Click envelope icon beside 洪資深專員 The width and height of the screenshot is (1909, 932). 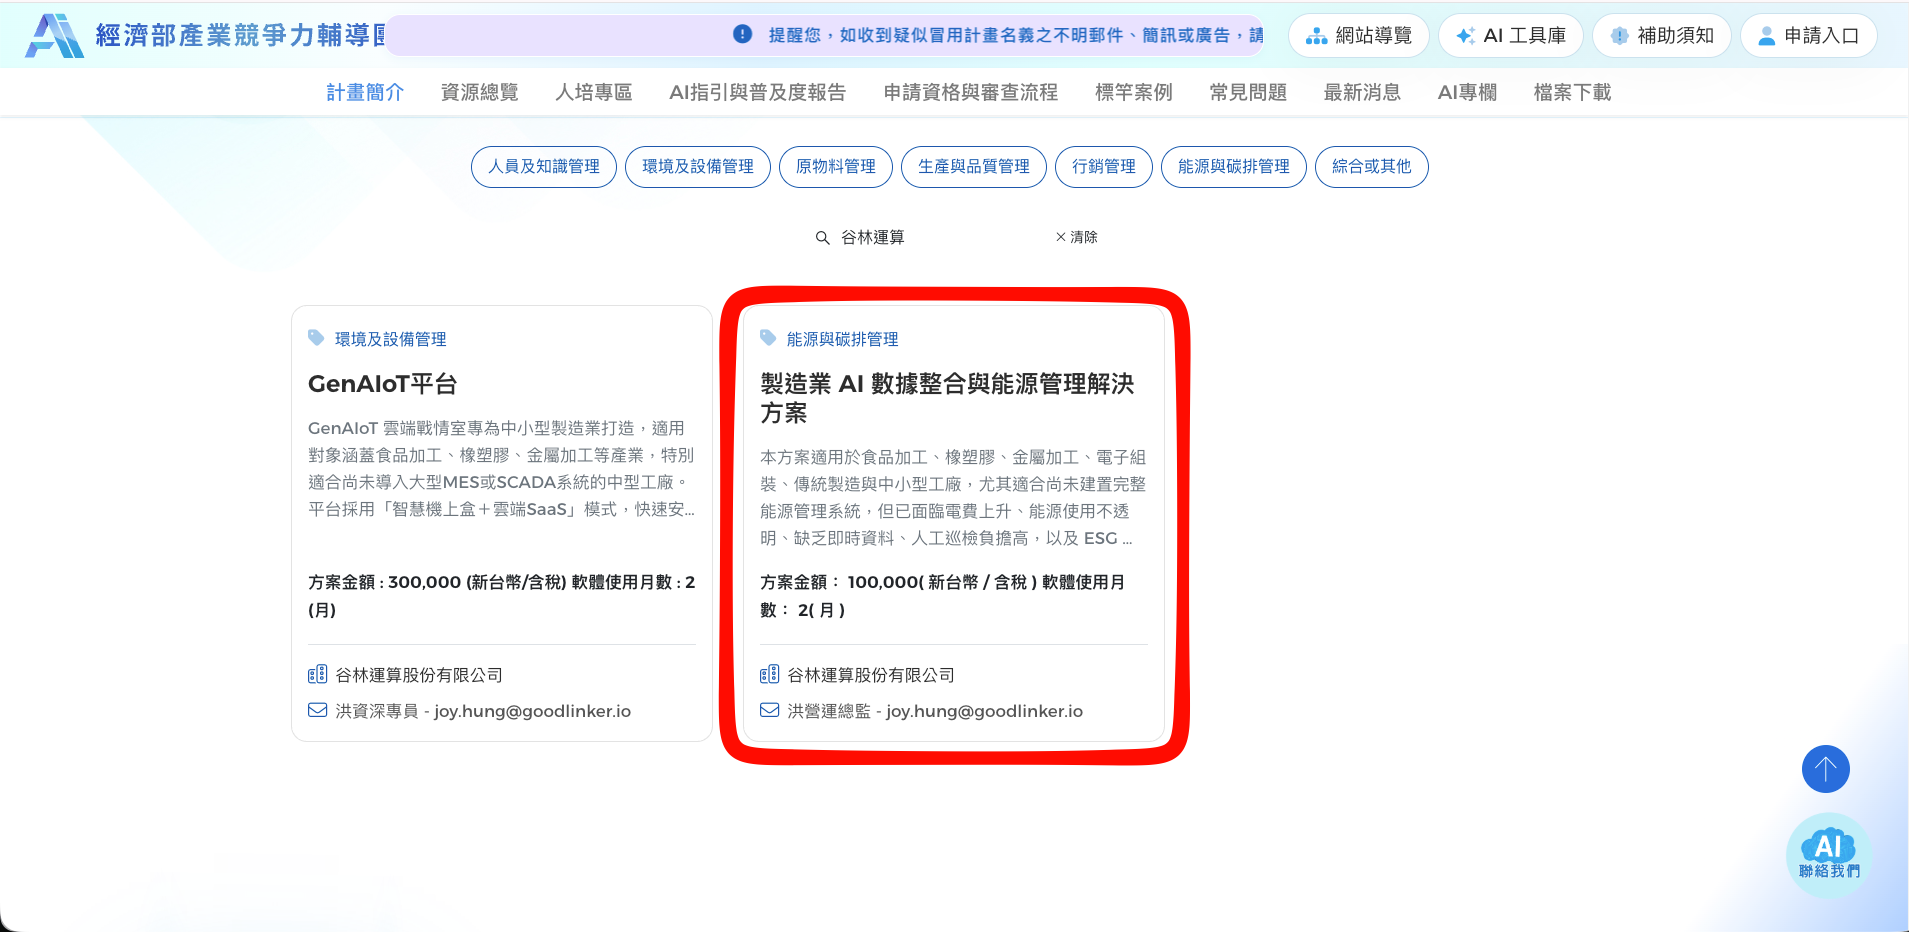[317, 710]
